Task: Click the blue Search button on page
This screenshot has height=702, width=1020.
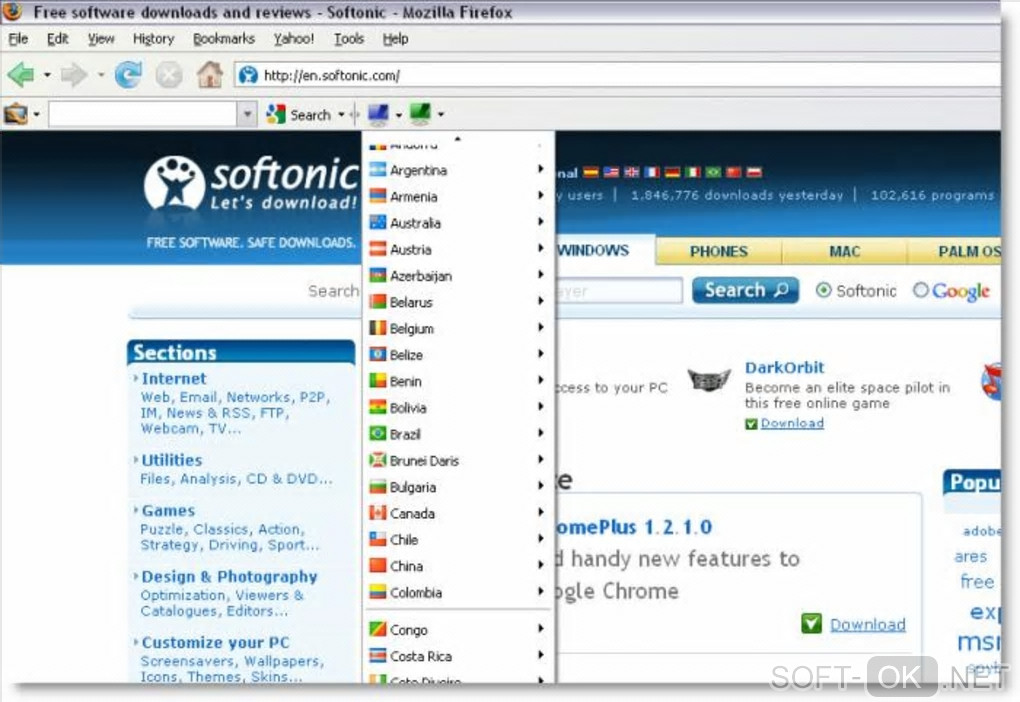Action: pyautogui.click(x=745, y=290)
